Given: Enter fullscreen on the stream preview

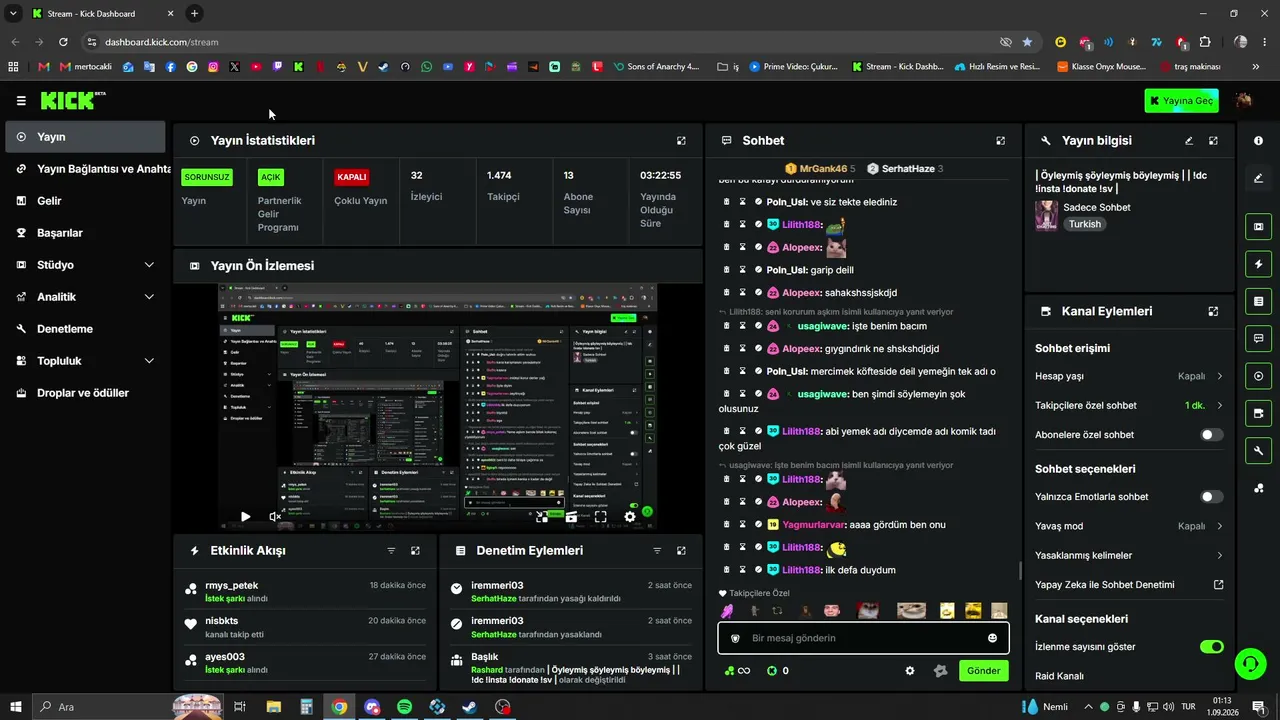Looking at the screenshot, I should [x=600, y=517].
